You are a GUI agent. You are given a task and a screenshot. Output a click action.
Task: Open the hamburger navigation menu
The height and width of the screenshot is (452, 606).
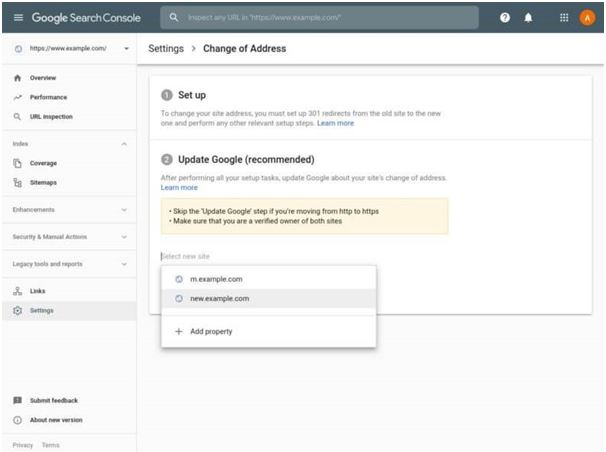tap(18, 17)
